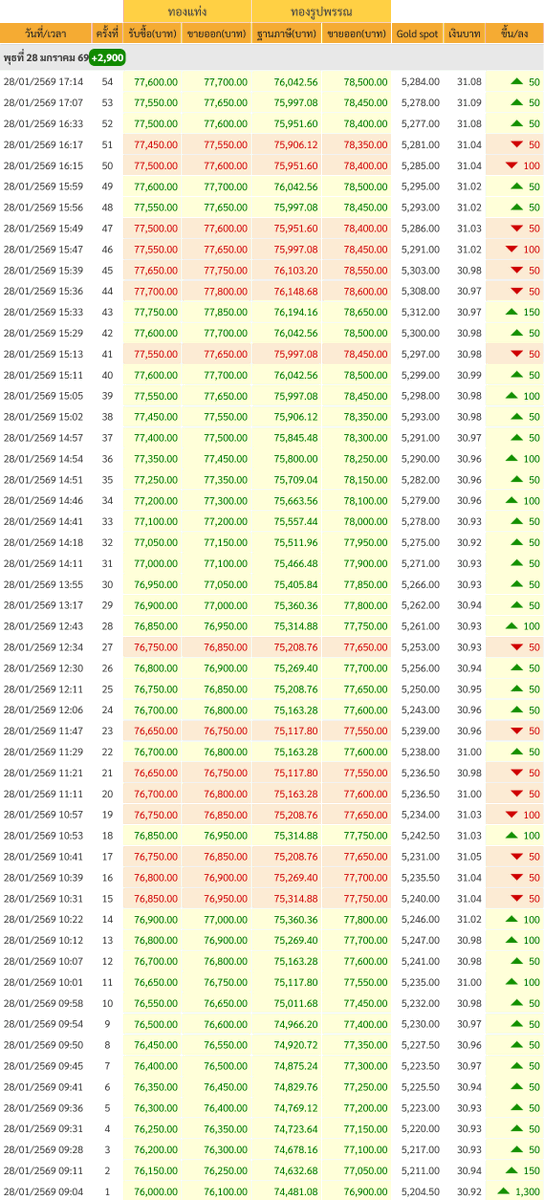Click the ขายออก(บาท) header under ทองรูปพรรณ

coord(357,33)
